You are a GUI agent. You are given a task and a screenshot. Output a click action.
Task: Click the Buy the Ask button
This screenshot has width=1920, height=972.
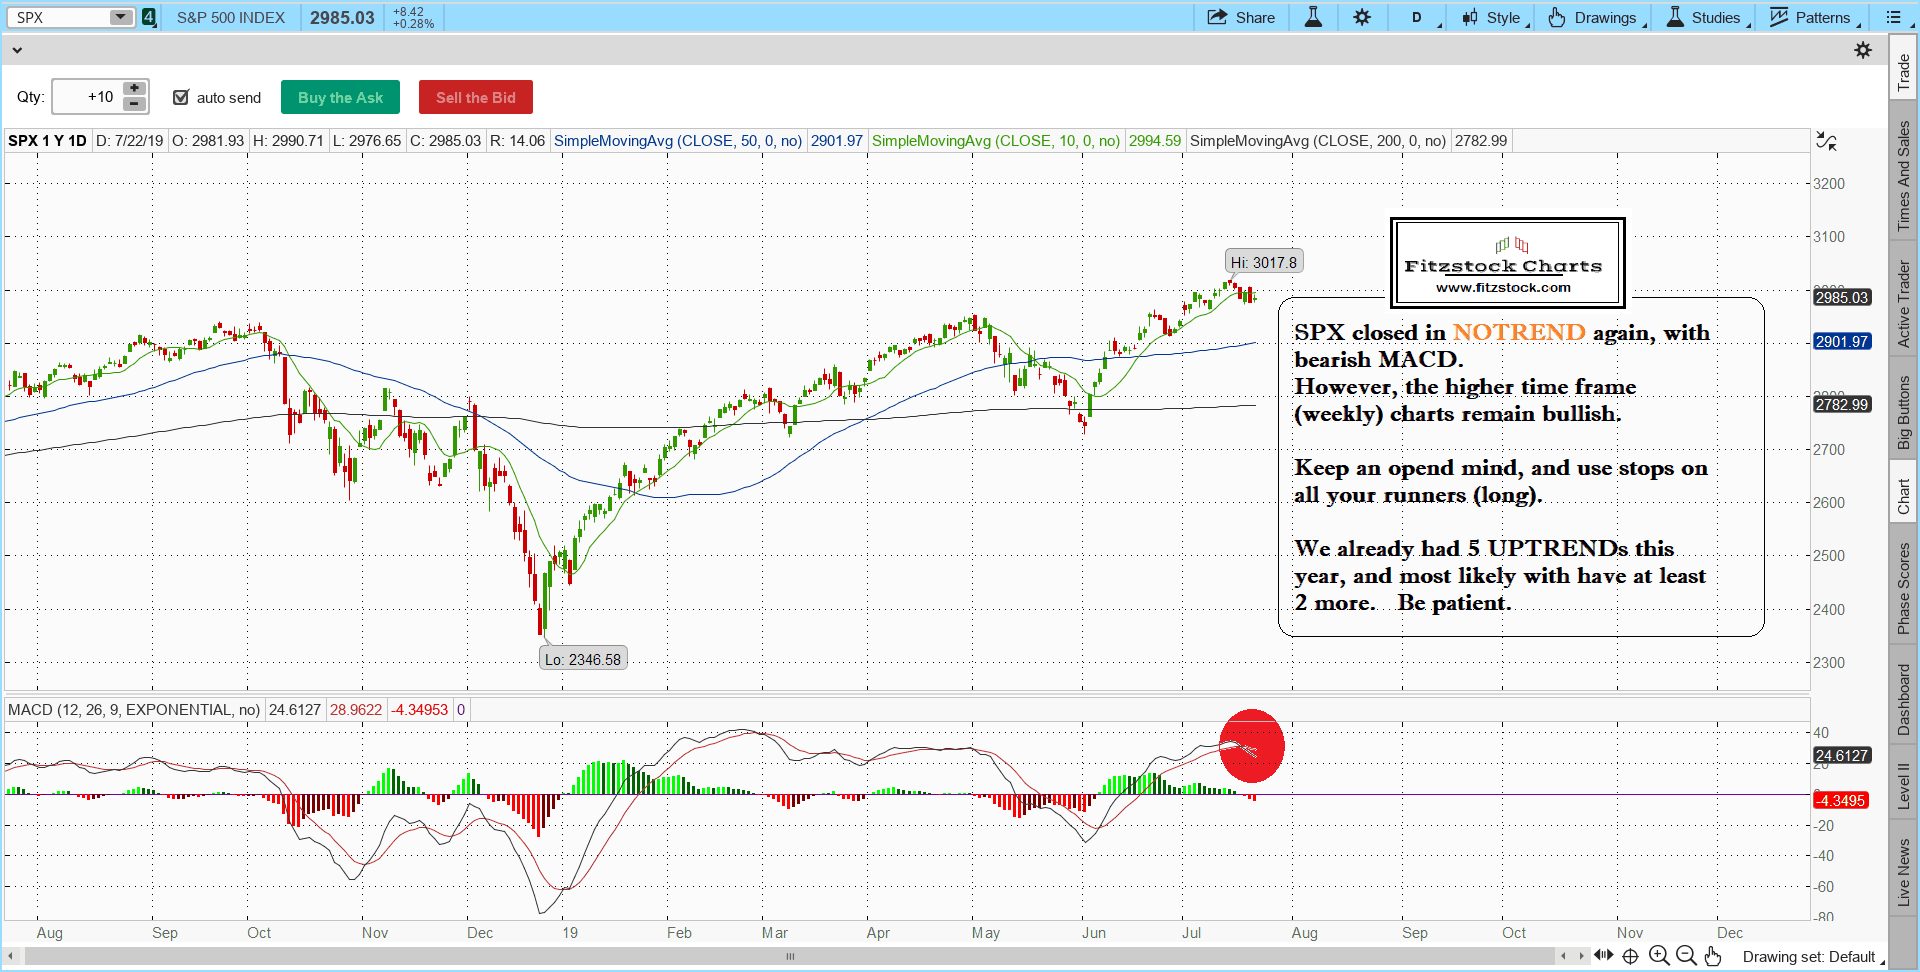point(340,97)
